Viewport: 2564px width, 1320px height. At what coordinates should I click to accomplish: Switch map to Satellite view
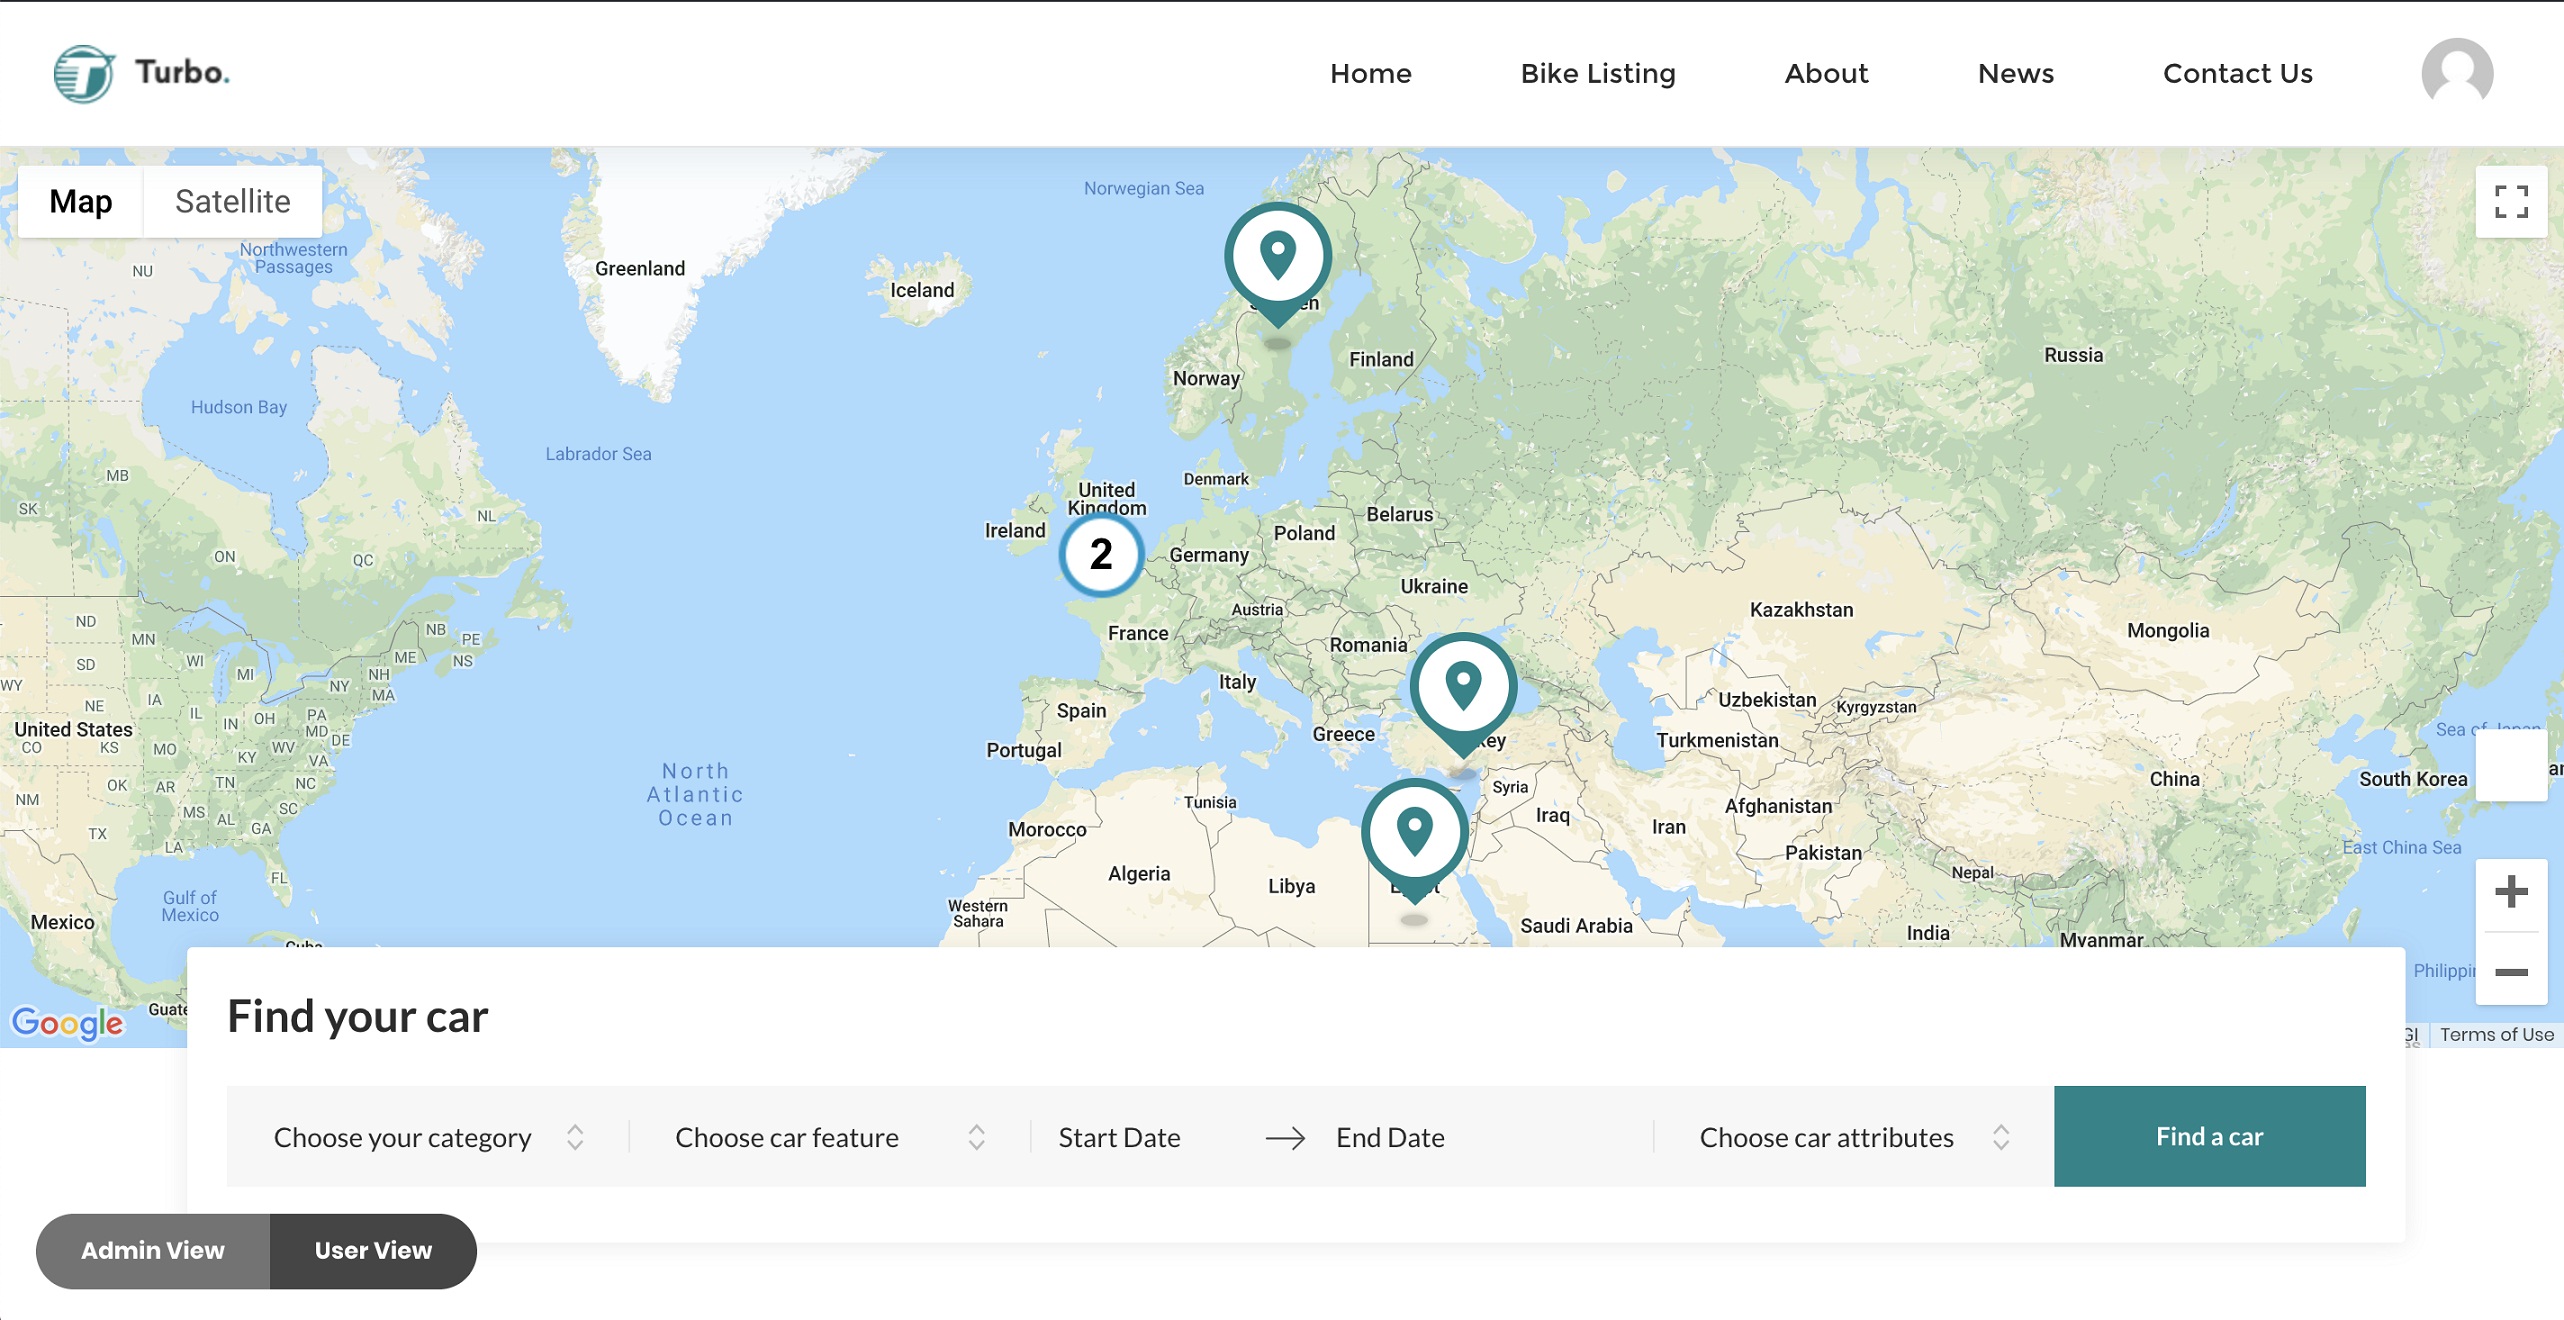tap(232, 201)
